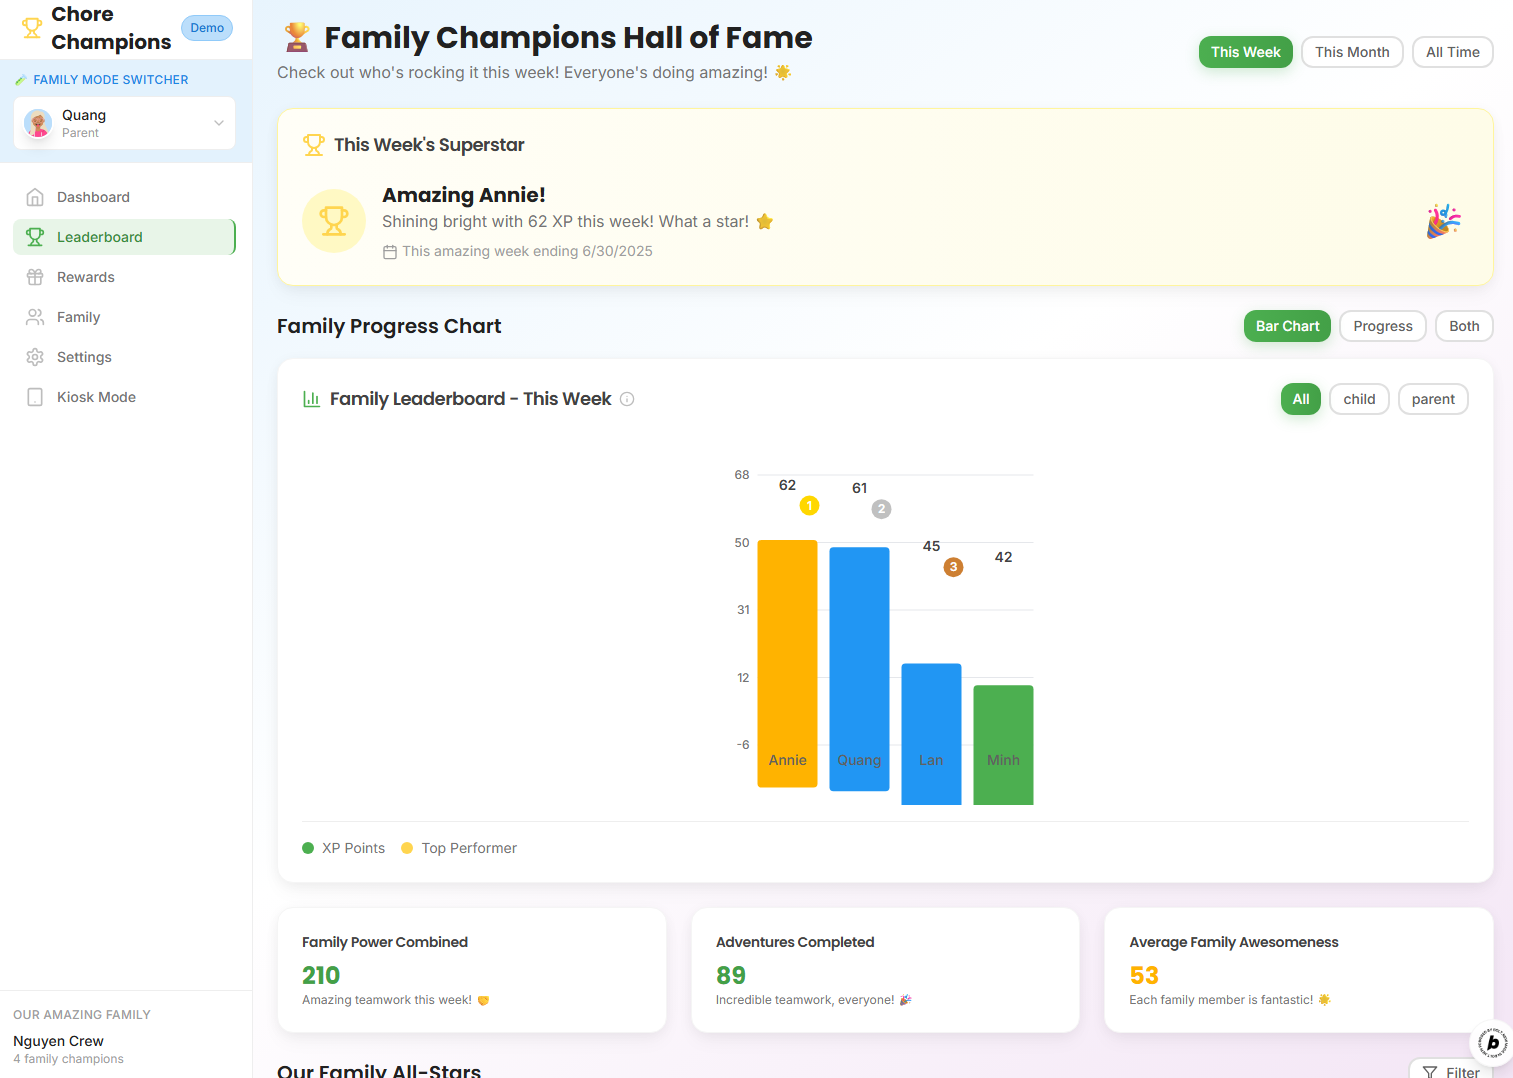Select the parent filter option
1513x1078 pixels.
pyautogui.click(x=1433, y=399)
